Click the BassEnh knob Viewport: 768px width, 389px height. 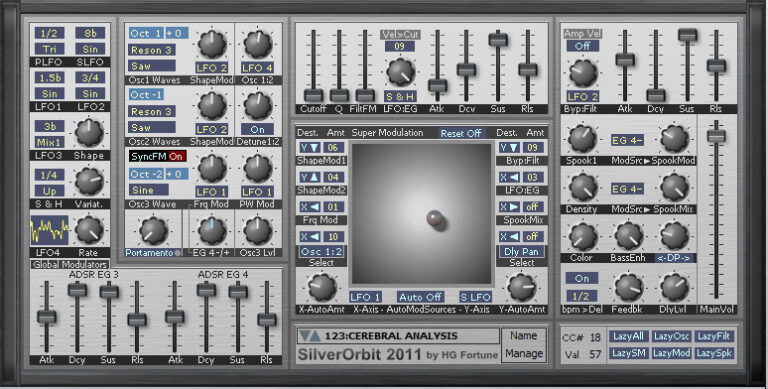coord(628,236)
